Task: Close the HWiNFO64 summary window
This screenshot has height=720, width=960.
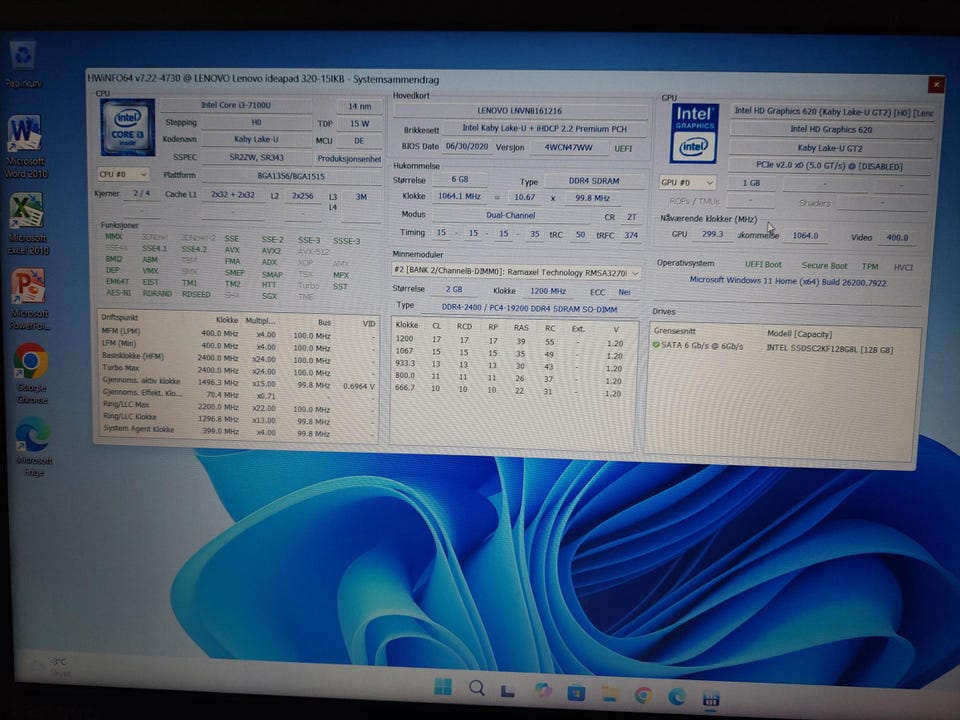Action: 936,84
